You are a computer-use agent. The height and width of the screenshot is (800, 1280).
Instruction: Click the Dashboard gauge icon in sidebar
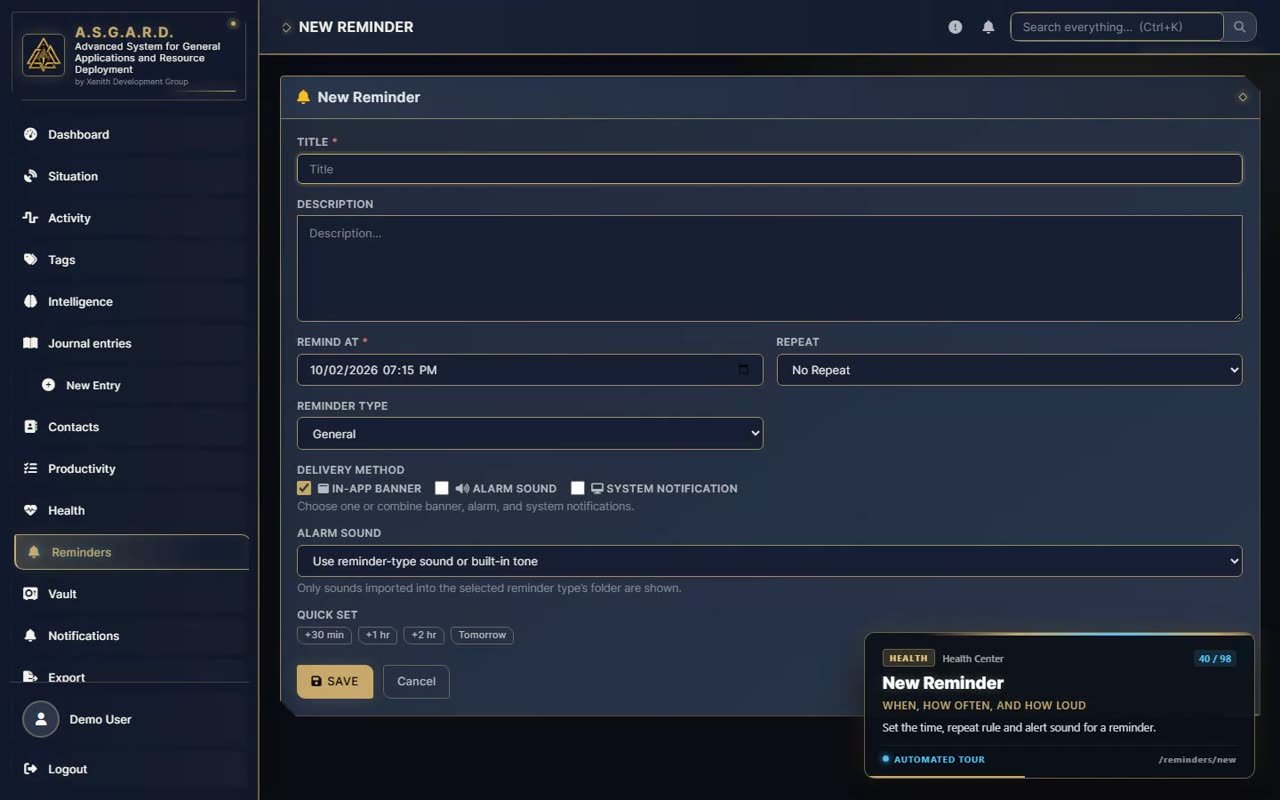pos(30,134)
